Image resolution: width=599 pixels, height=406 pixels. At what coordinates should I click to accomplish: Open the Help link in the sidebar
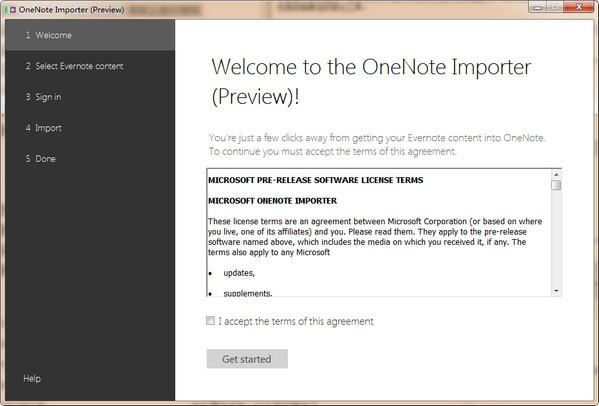pos(32,379)
